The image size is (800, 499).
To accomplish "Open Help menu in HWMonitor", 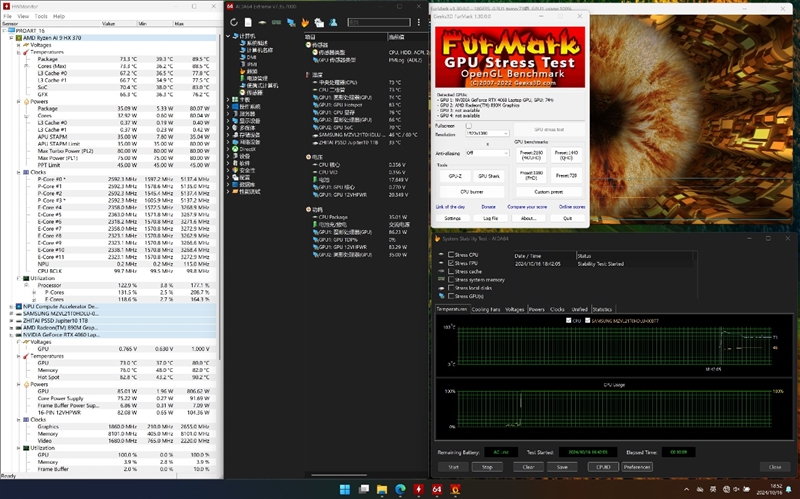I will (59, 16).
